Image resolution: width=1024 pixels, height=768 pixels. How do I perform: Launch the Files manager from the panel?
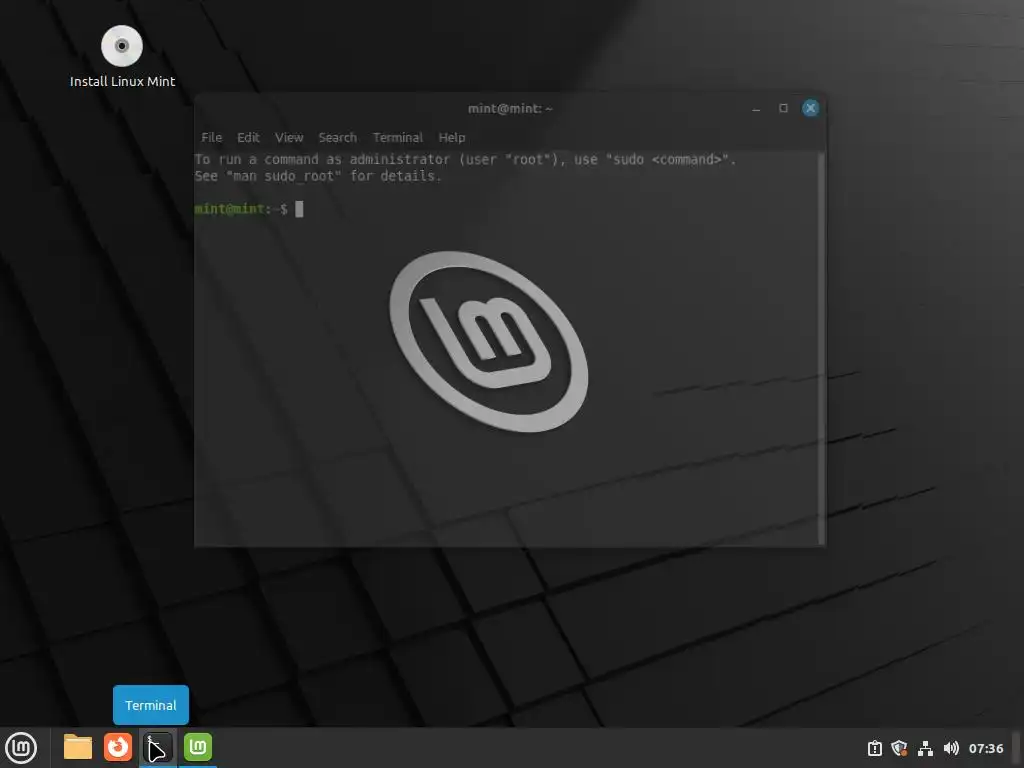coord(78,747)
